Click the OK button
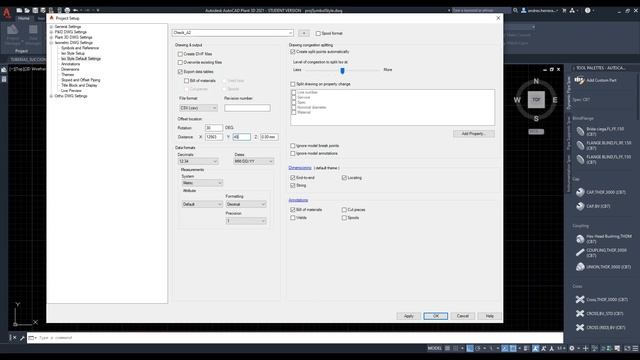 click(x=436, y=316)
